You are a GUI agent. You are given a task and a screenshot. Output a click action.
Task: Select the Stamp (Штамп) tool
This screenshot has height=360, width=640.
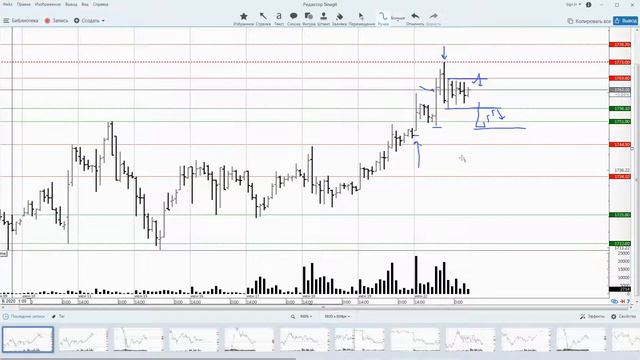(x=323, y=19)
